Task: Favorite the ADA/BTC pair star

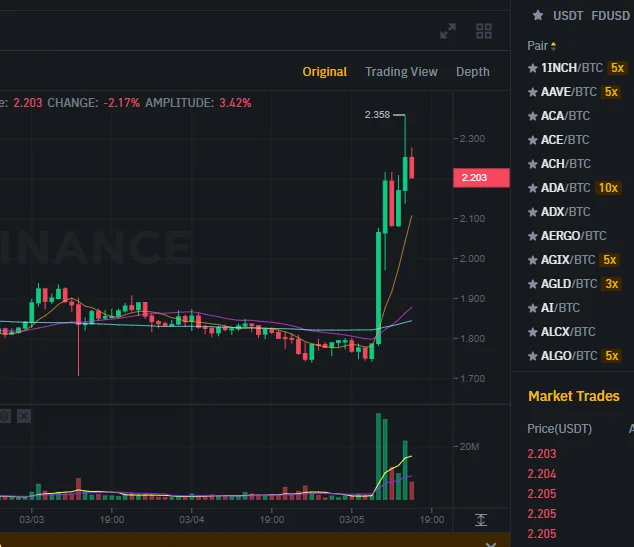Action: 533,188
